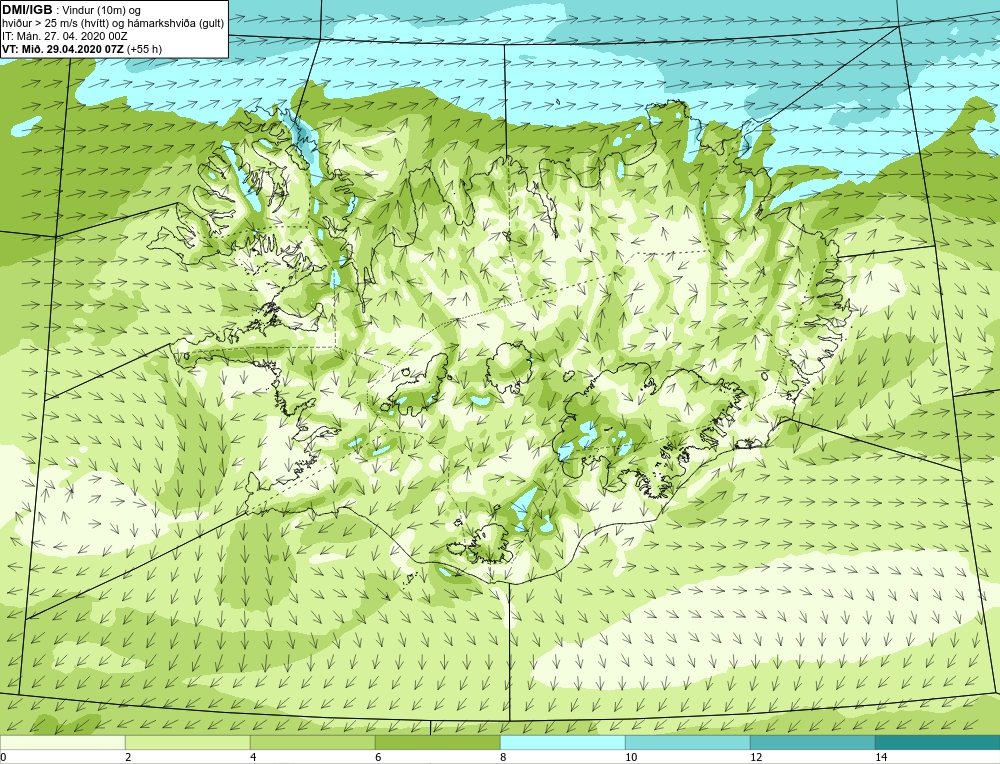Click the 8–10 m/s pale cyan legend swatch
The height and width of the screenshot is (764, 1000).
[x=562, y=742]
